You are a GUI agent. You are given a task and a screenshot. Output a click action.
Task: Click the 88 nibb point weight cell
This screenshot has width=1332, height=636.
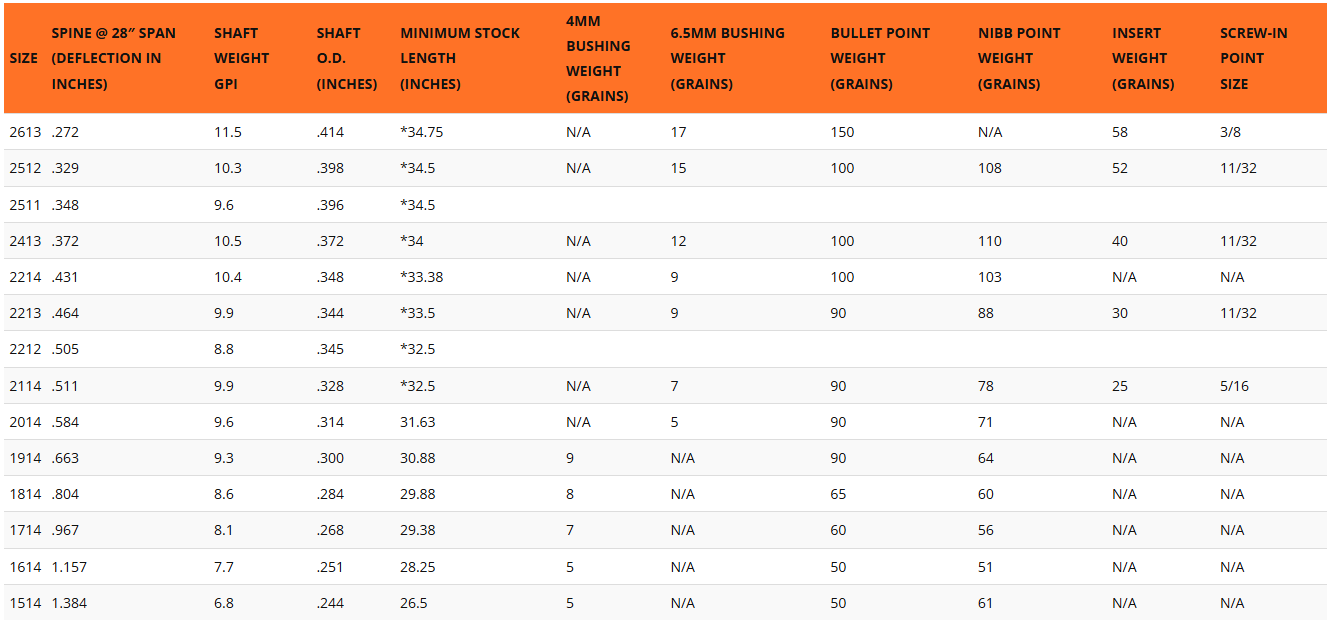[986, 313]
